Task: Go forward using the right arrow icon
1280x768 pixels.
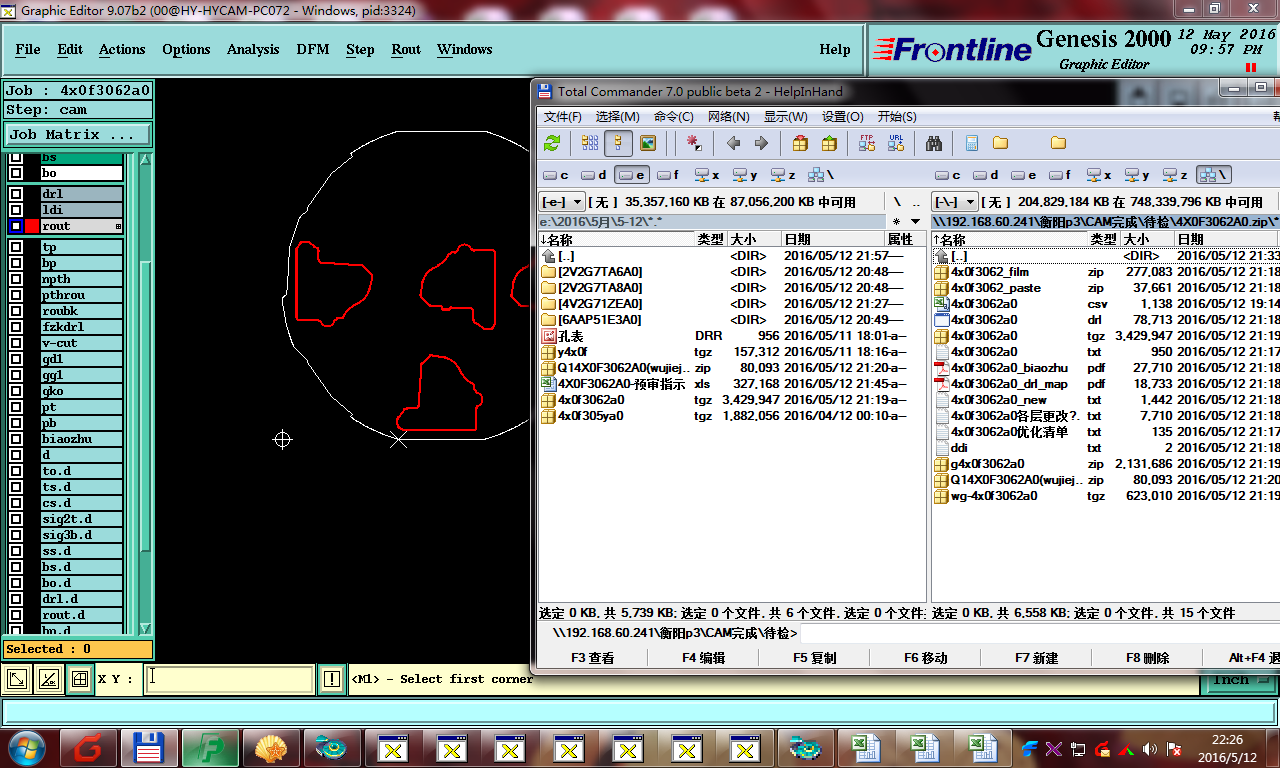Action: pos(761,143)
